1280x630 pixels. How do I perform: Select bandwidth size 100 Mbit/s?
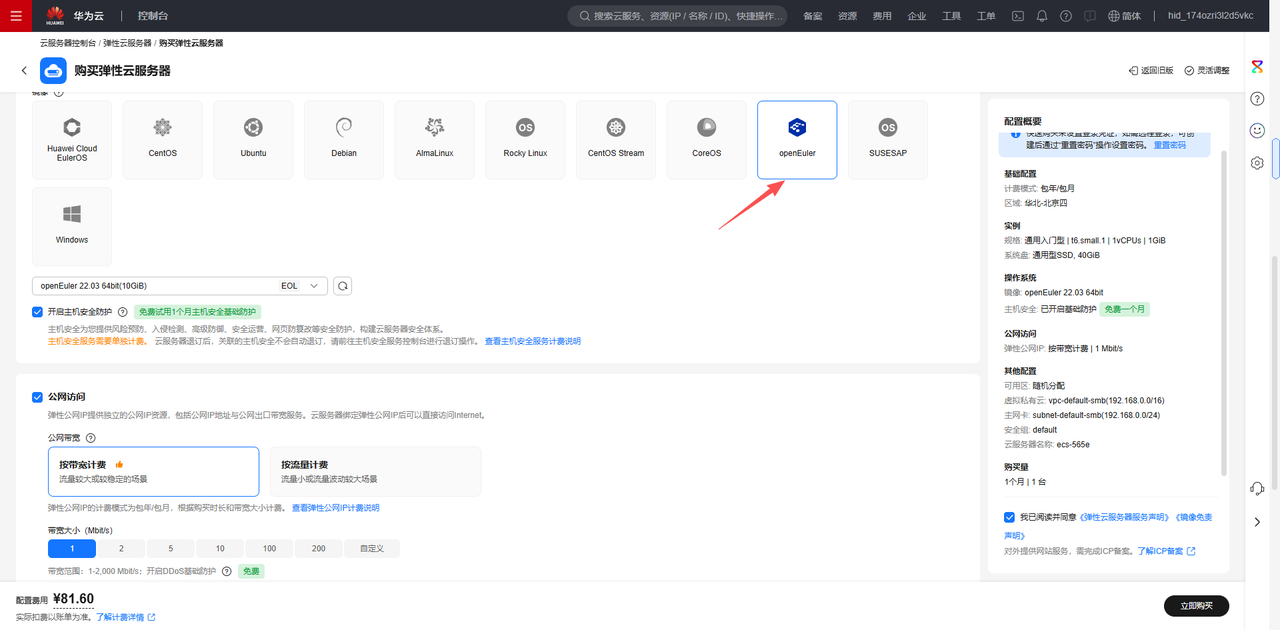point(270,548)
